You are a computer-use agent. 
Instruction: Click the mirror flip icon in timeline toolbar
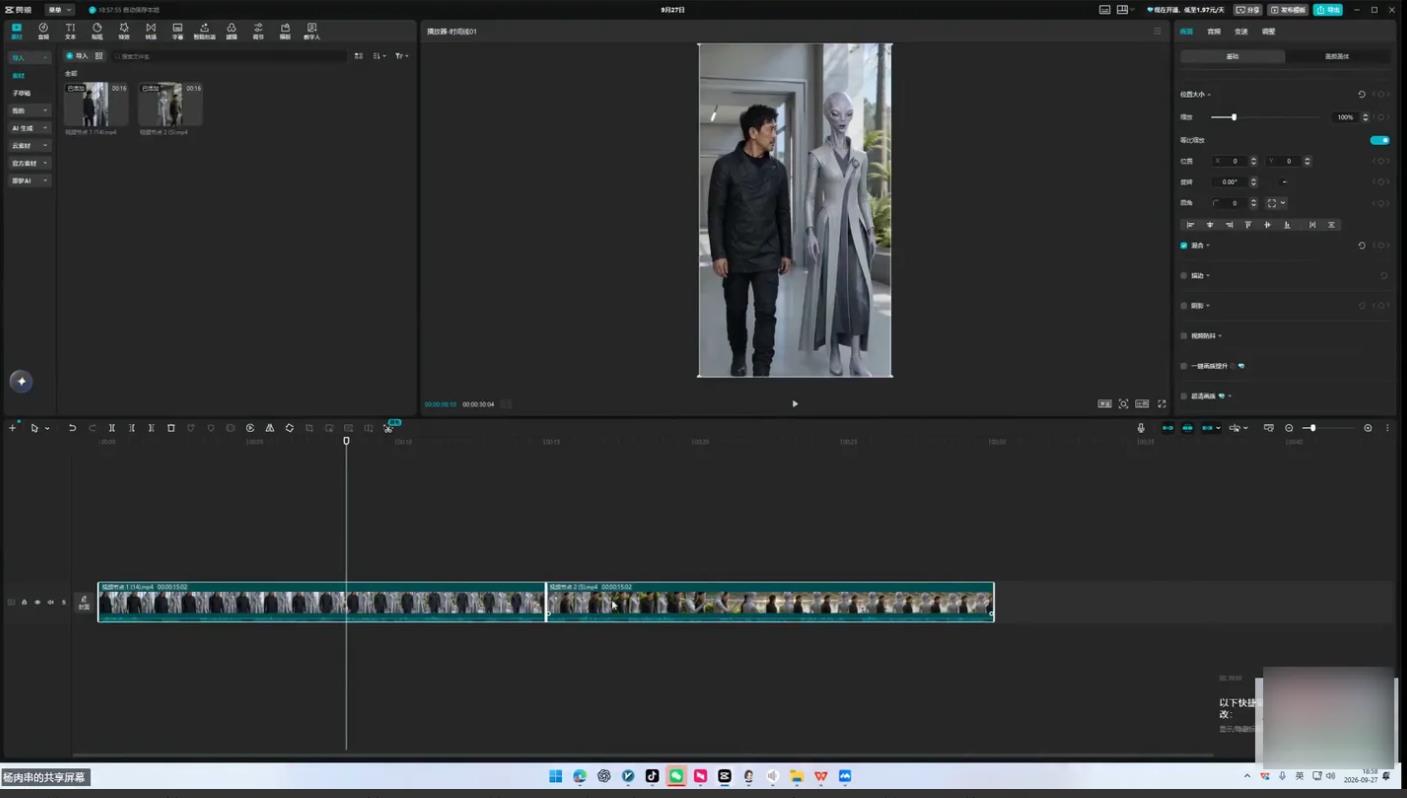[270, 428]
